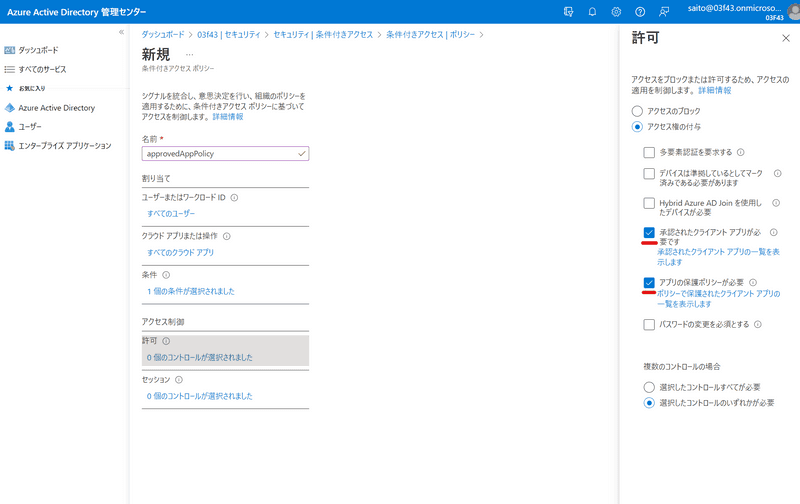Open the notifications bell icon
Screen dimensions: 800x504
592,12
